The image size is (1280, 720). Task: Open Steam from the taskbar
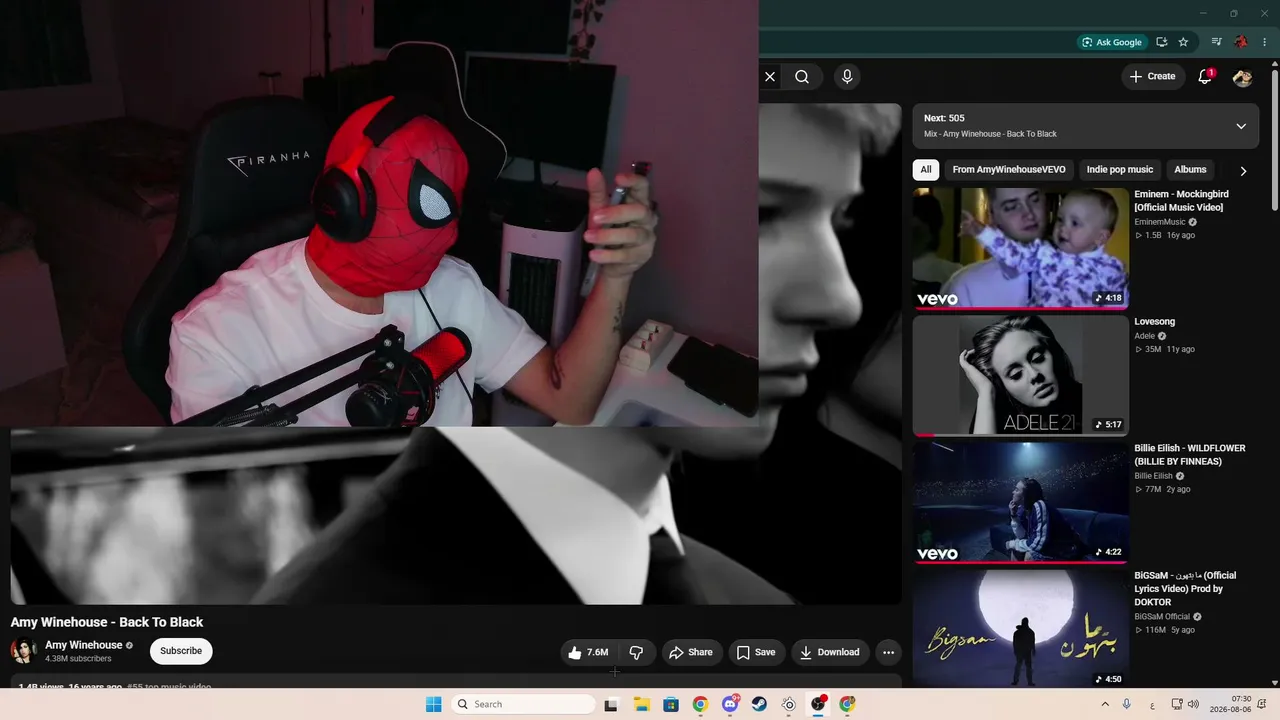[x=759, y=704]
